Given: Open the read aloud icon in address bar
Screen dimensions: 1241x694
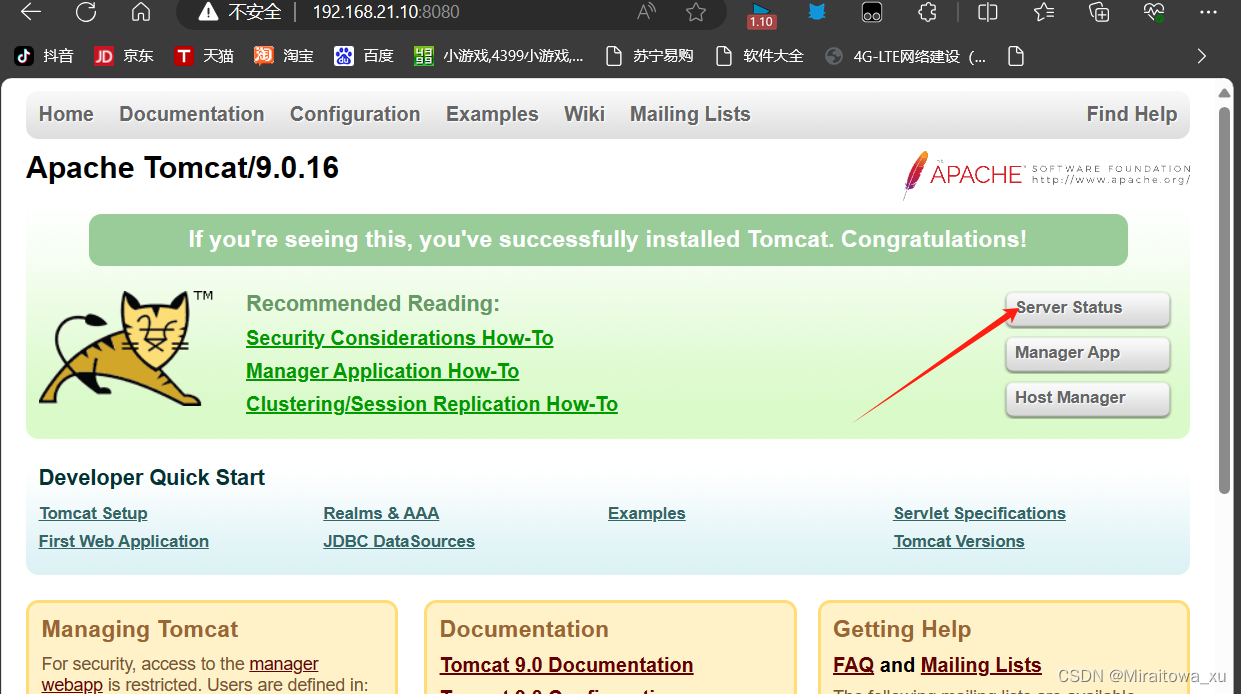Looking at the screenshot, I should (647, 12).
